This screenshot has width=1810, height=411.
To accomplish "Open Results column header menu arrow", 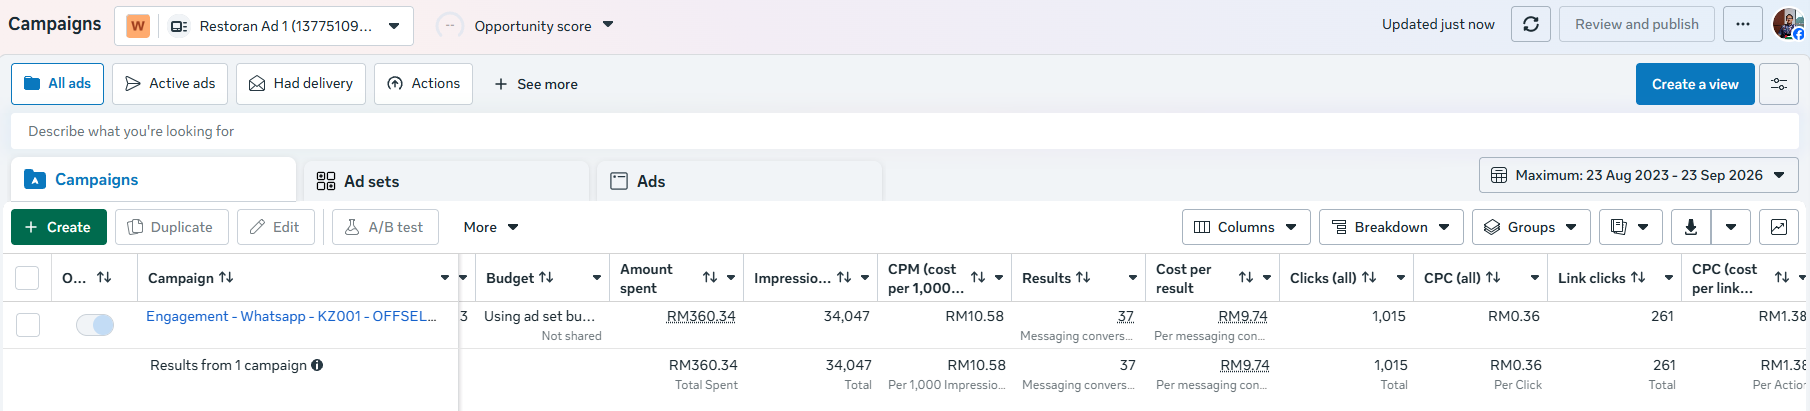I will click(x=1133, y=278).
